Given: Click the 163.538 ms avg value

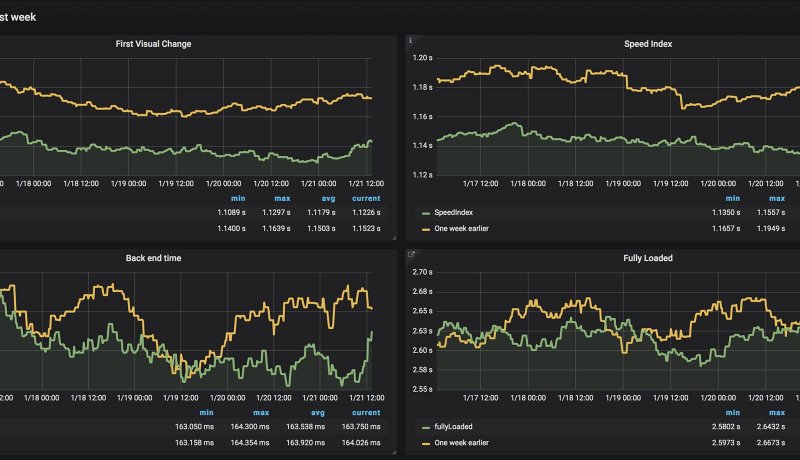Looking at the screenshot, I should [305, 427].
